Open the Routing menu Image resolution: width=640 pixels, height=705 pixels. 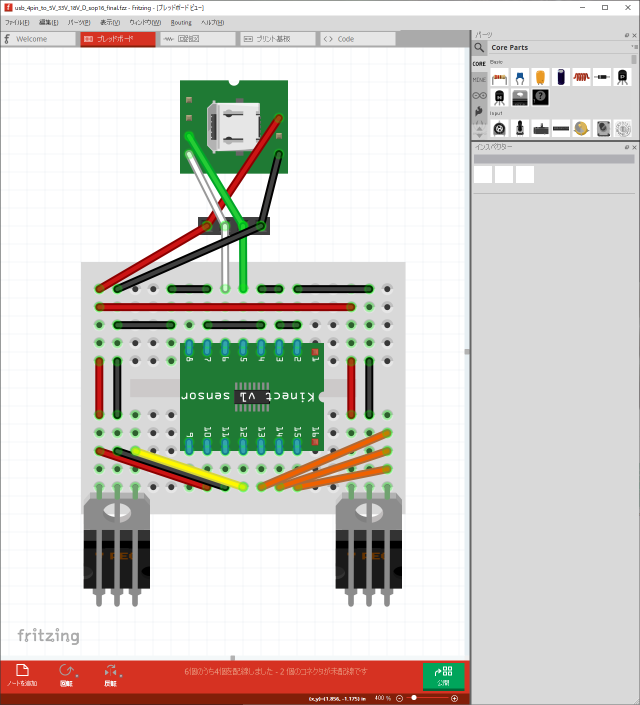point(181,22)
